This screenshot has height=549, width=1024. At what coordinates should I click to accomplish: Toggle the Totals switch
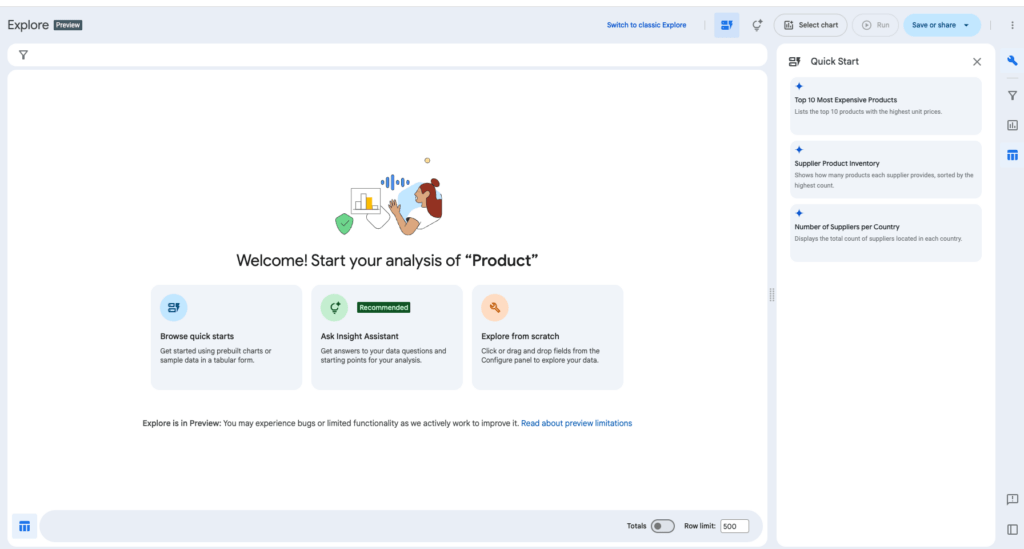point(662,526)
